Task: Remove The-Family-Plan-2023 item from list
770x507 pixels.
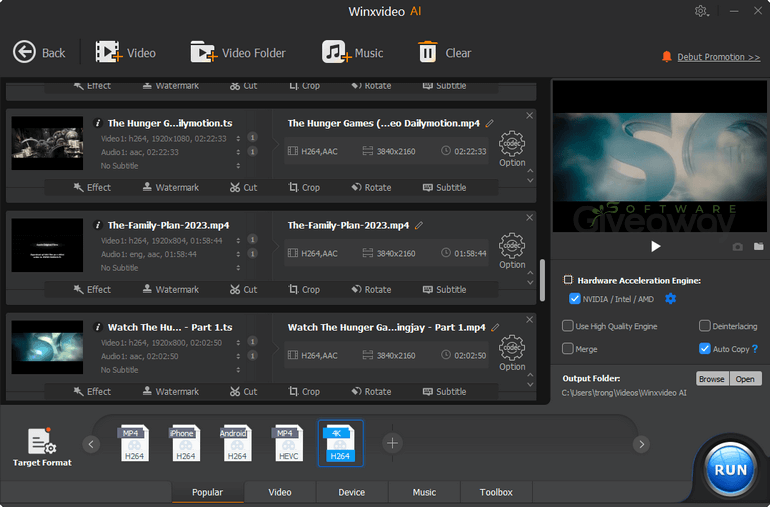Action: click(x=529, y=218)
